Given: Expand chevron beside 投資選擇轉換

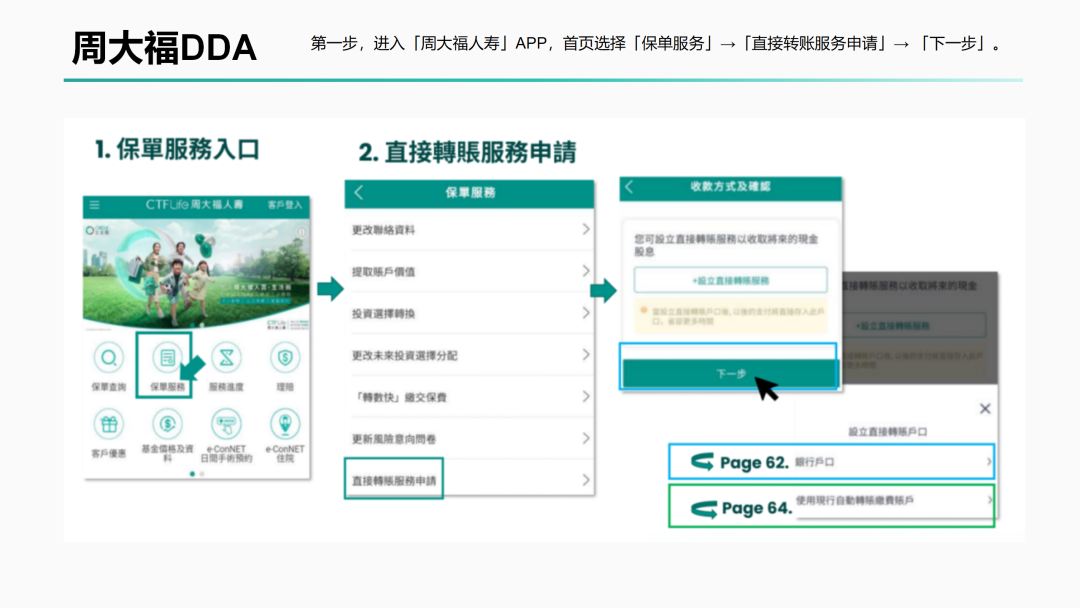Looking at the screenshot, I should click(x=585, y=313).
